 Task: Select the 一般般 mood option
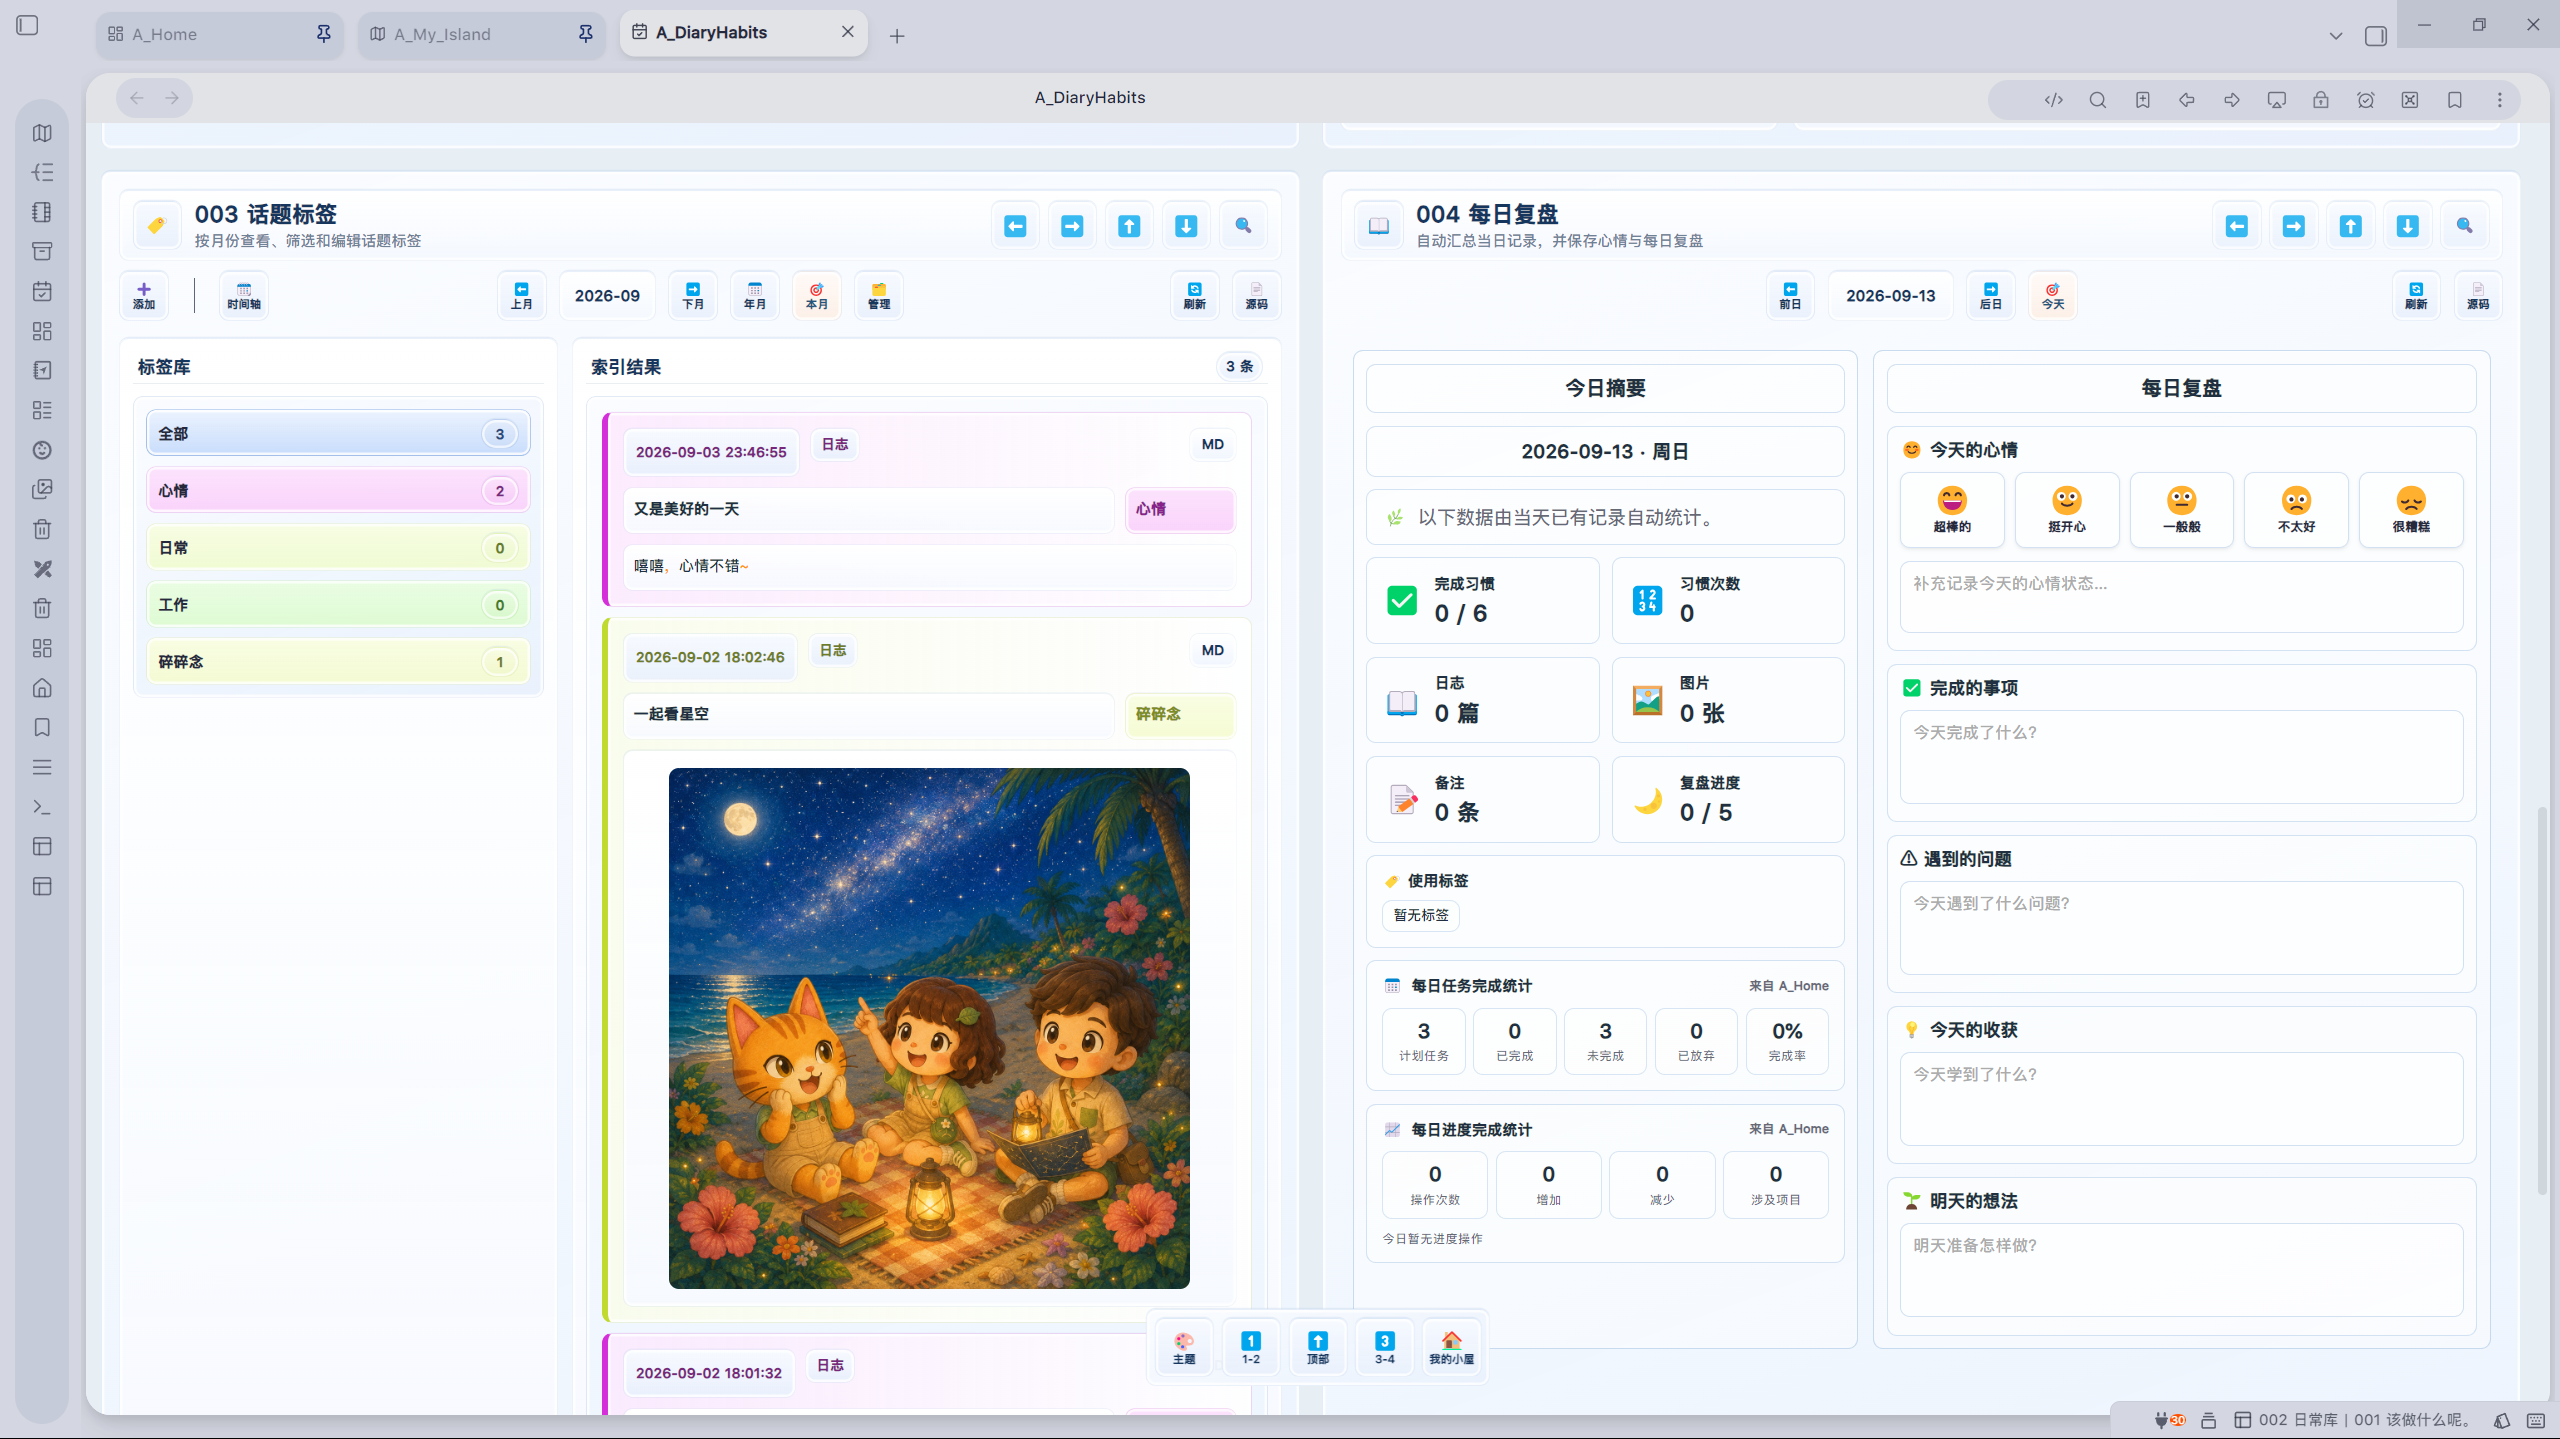point(2181,510)
